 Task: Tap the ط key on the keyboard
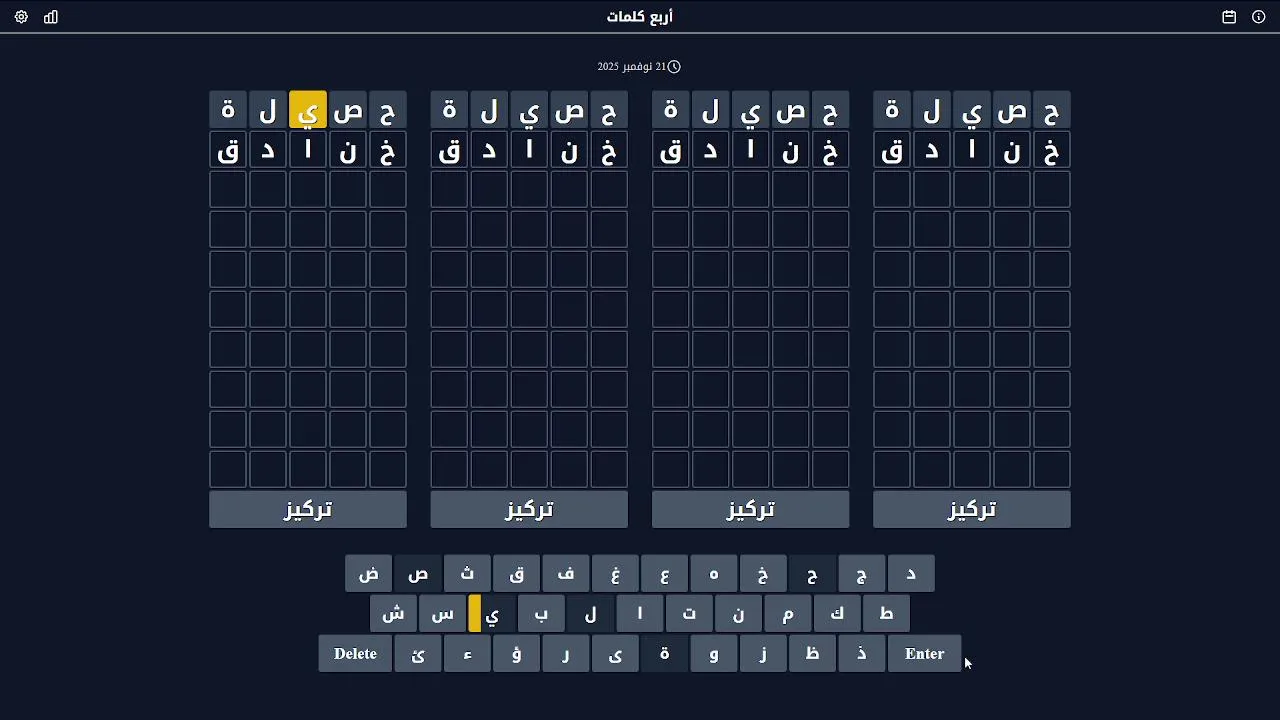pos(886,614)
